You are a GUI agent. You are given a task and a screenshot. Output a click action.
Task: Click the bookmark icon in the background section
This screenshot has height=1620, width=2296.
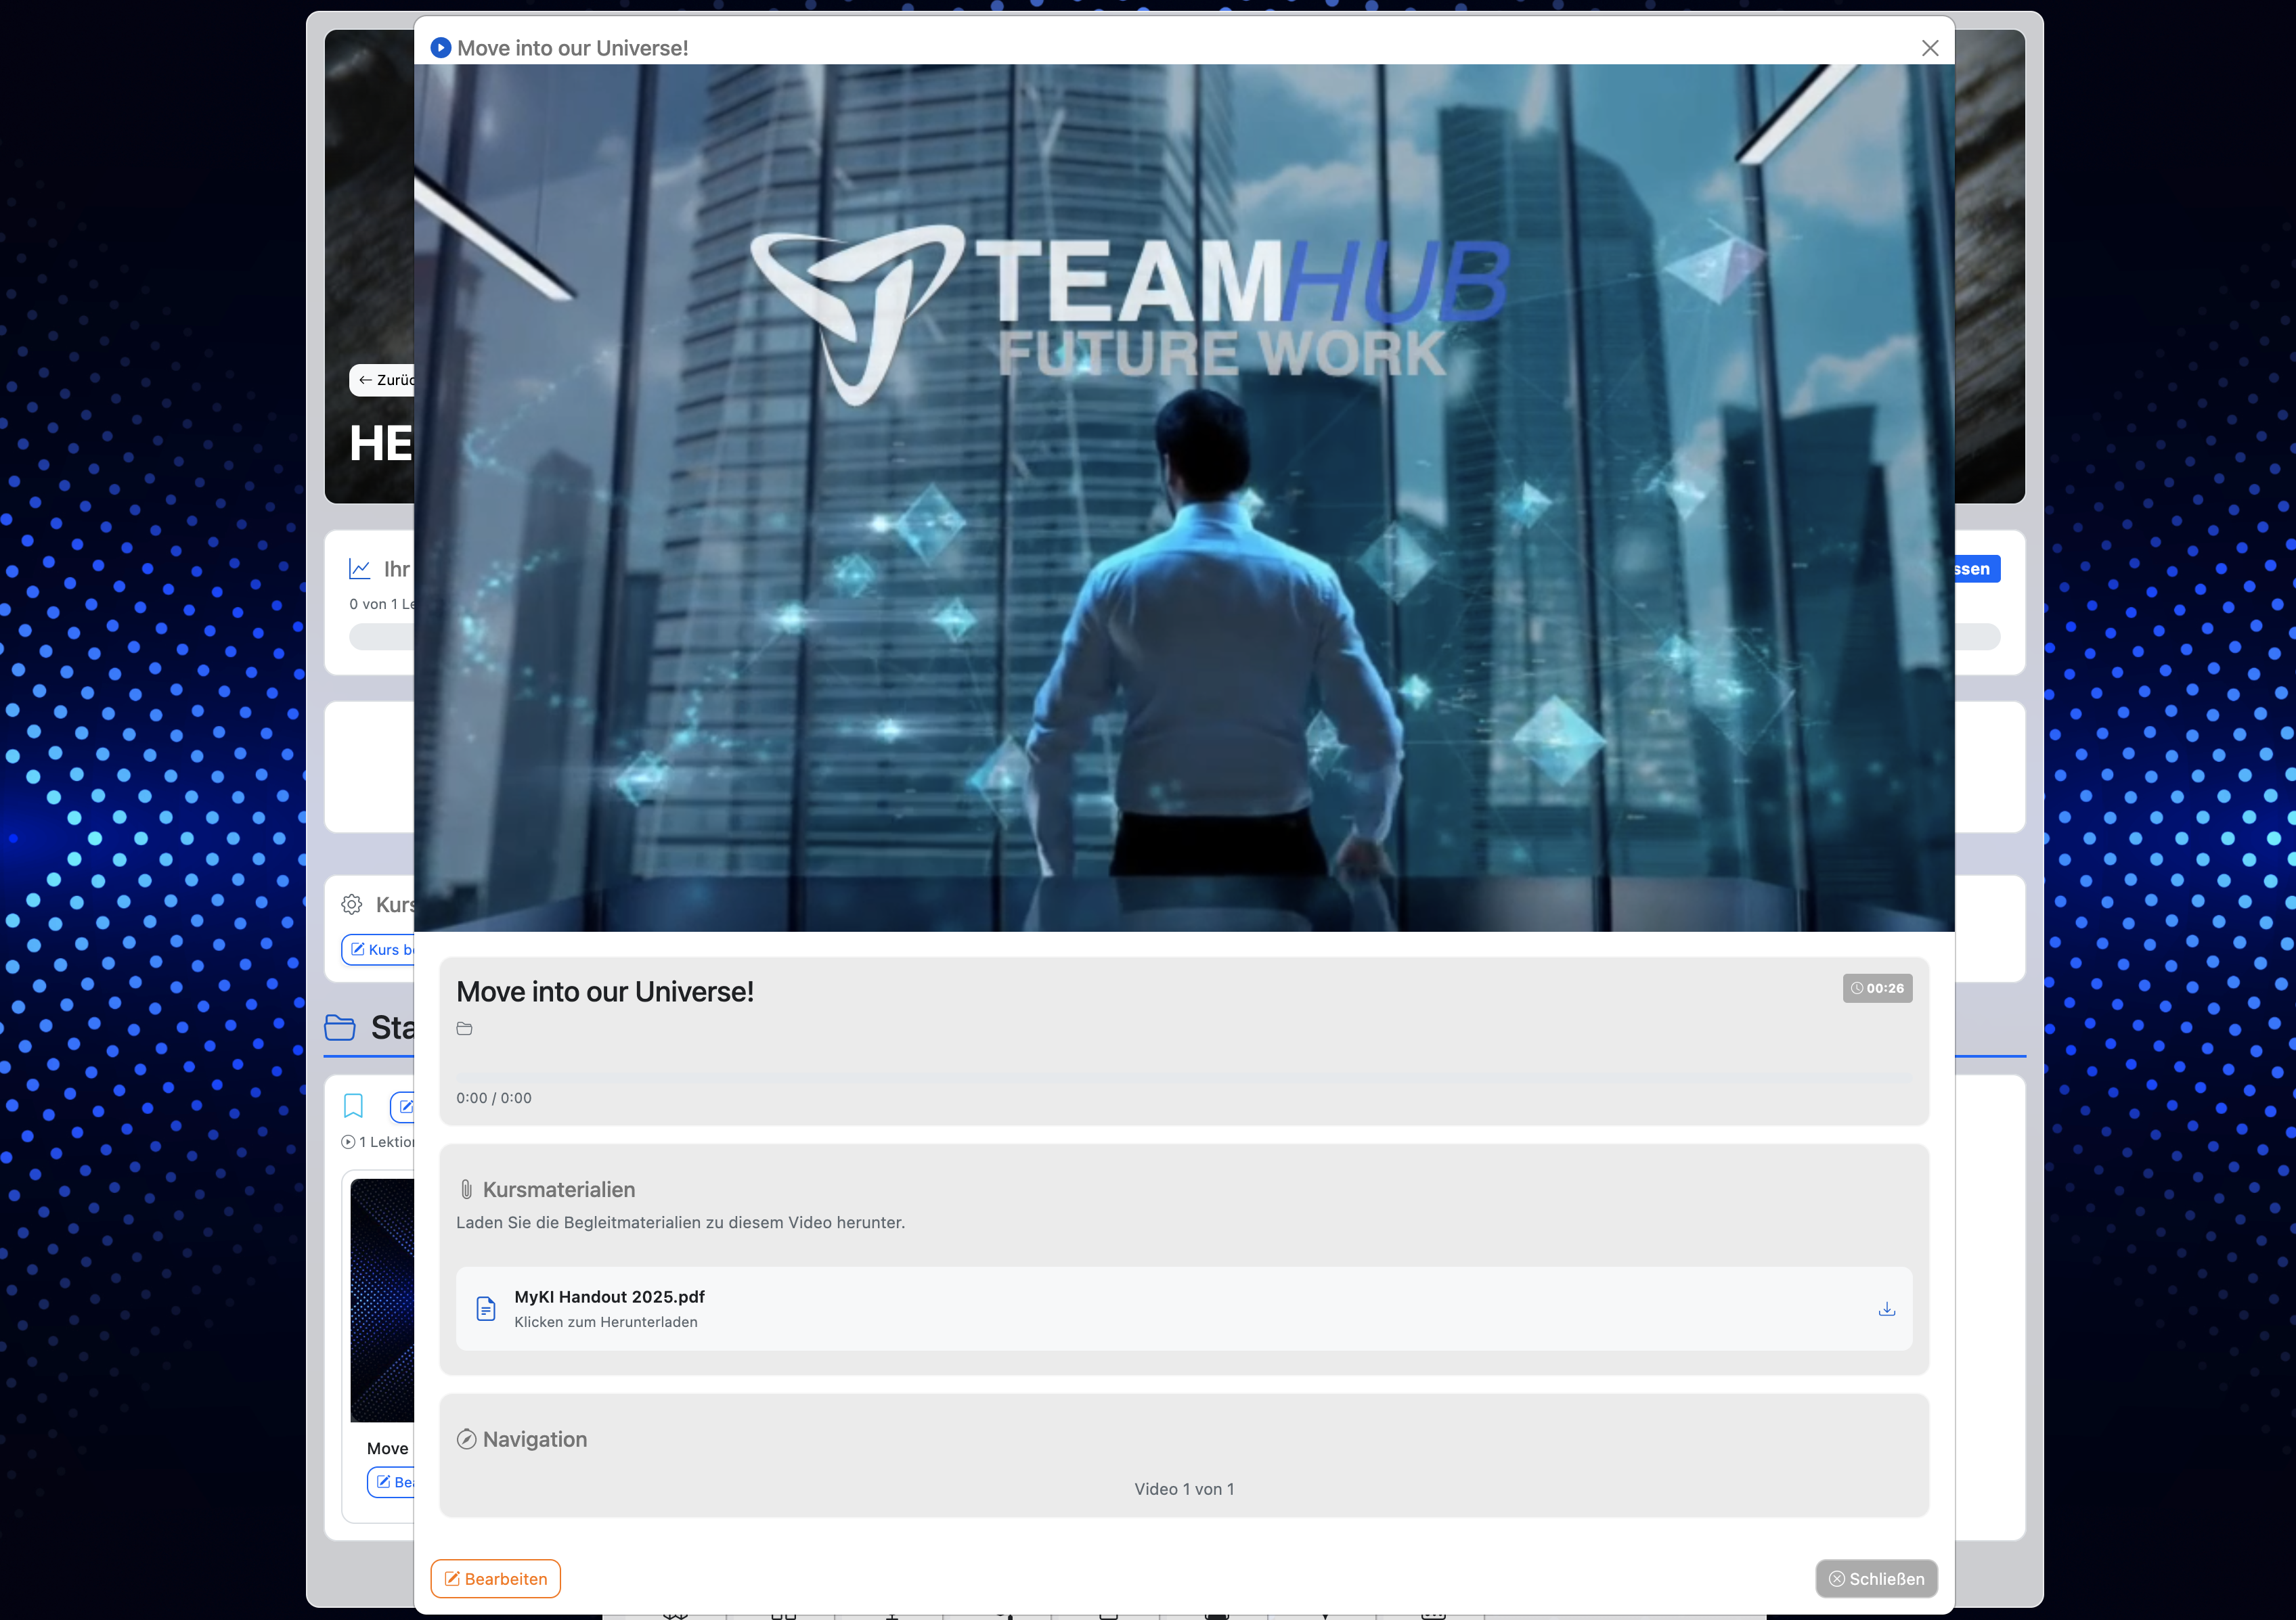coord(353,1106)
